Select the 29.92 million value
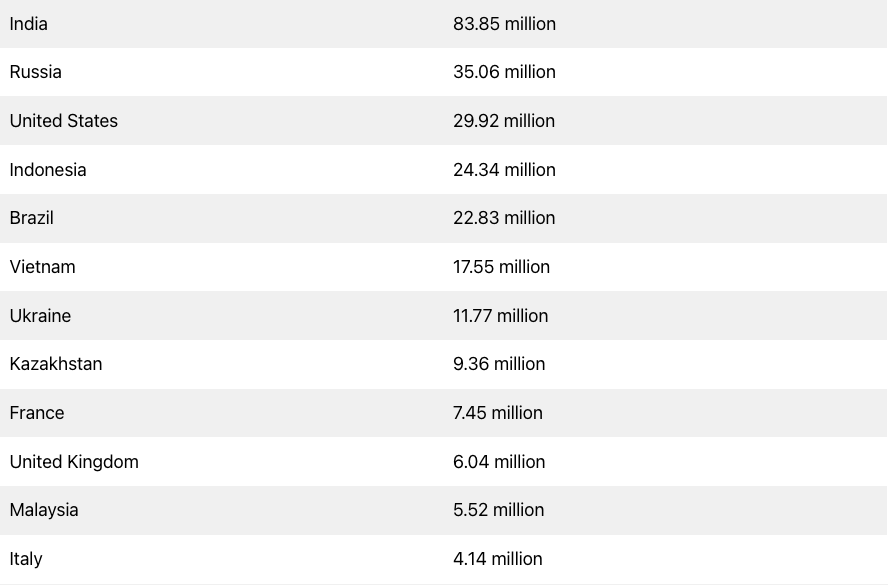 pos(503,121)
